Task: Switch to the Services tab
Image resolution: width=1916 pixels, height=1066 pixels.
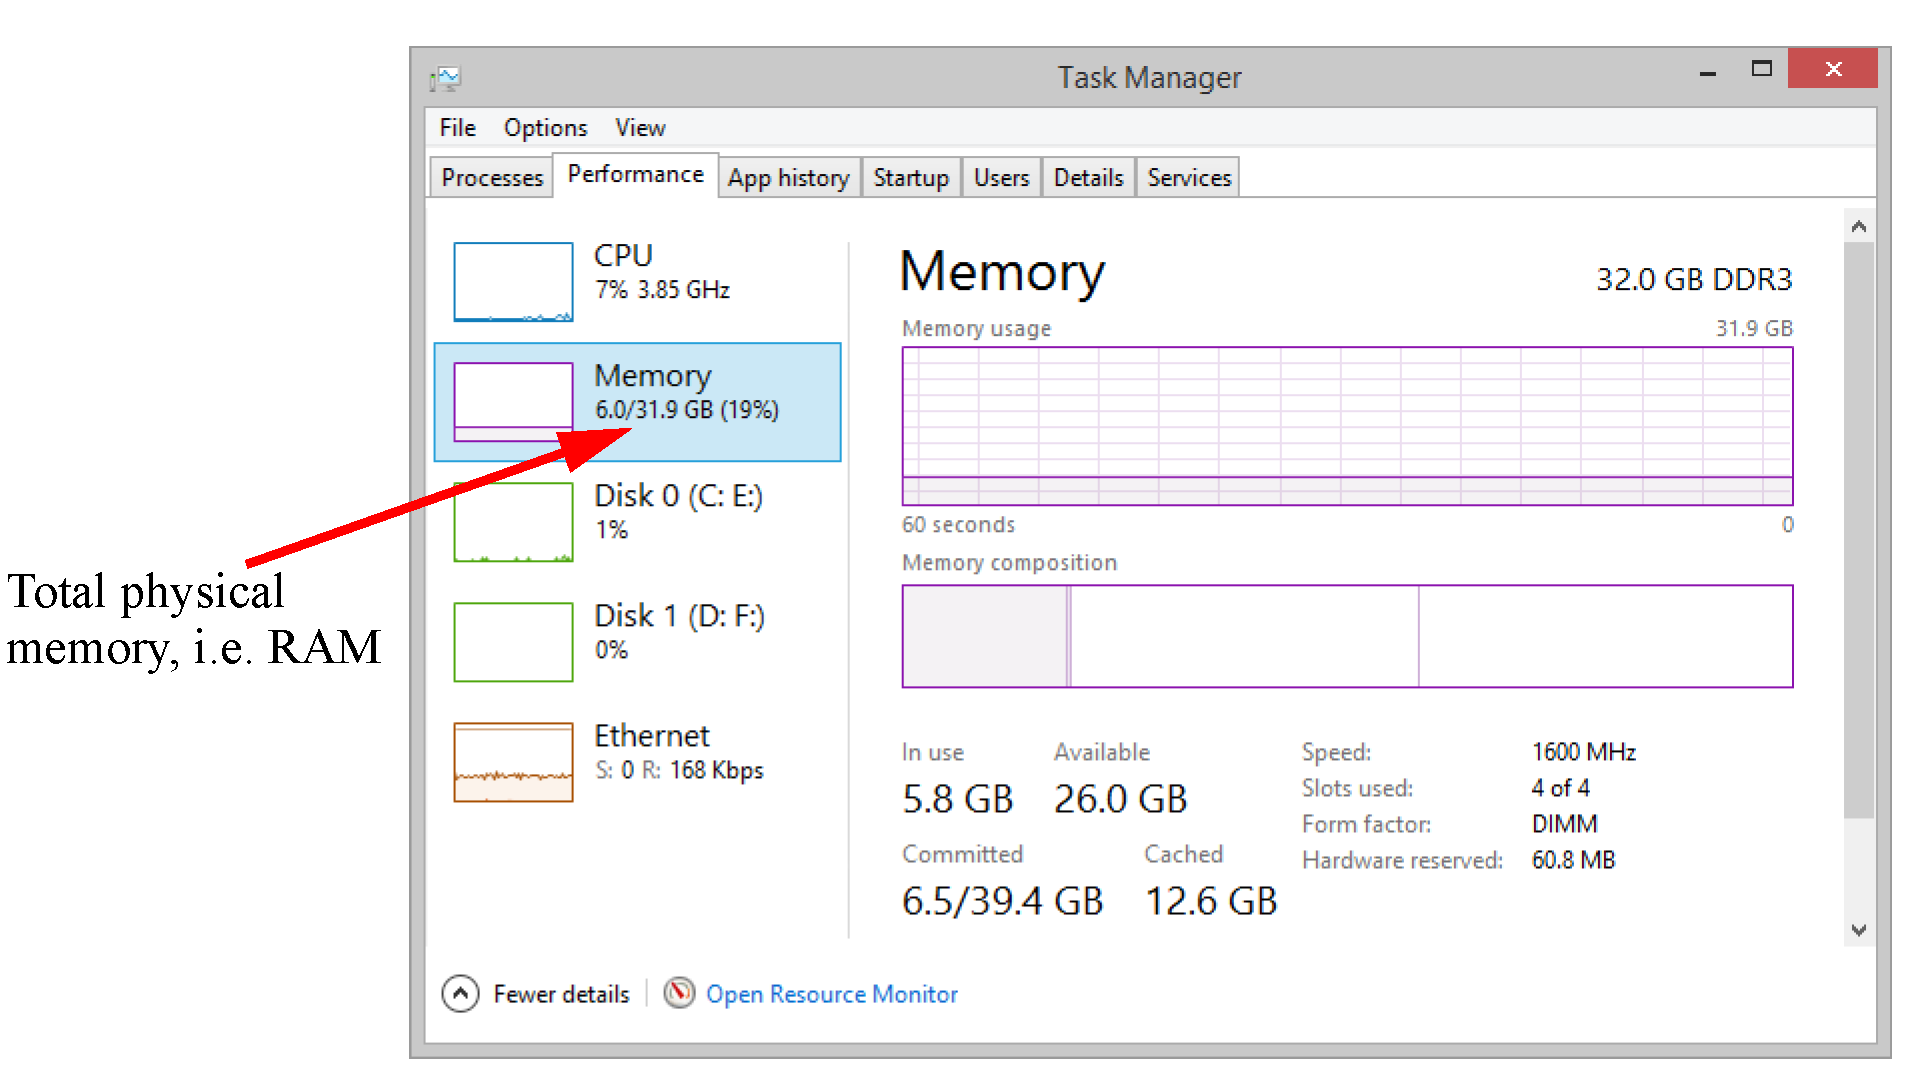Action: (x=1188, y=178)
